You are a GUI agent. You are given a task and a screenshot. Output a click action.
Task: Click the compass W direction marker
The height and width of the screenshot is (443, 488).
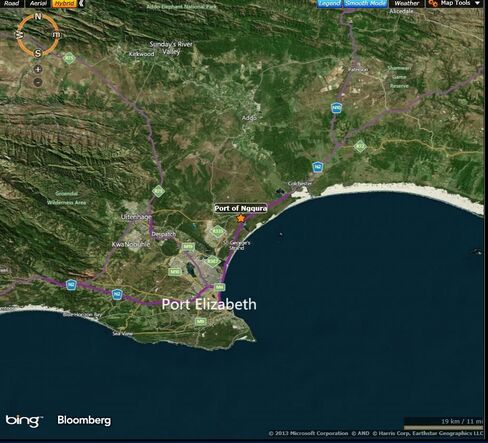pyautogui.click(x=20, y=34)
